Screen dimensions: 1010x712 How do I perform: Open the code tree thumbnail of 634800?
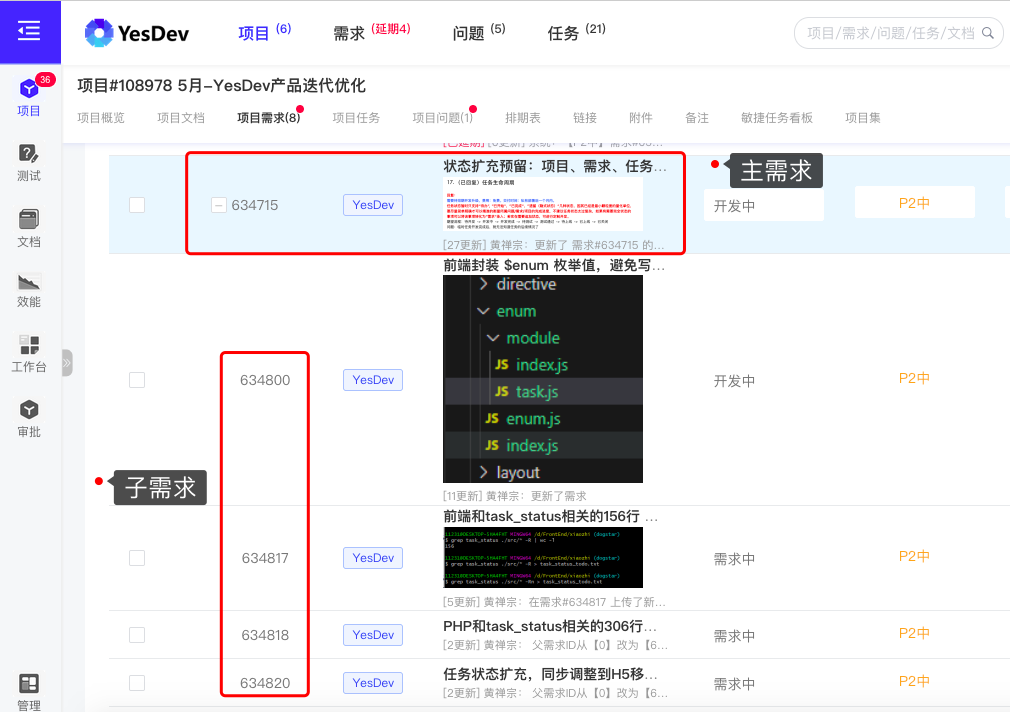[543, 379]
